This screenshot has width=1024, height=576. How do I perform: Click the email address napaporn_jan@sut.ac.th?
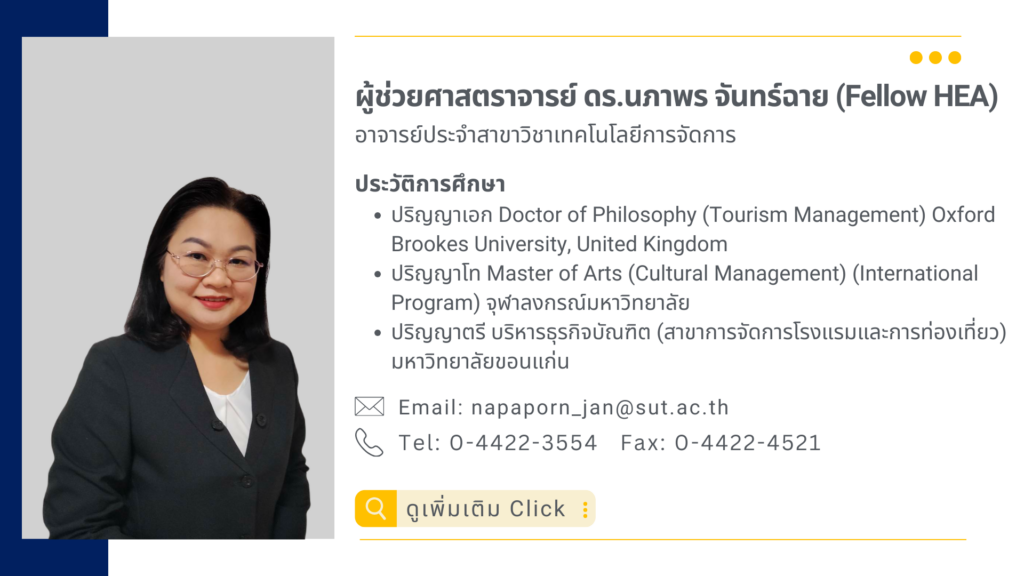(x=600, y=408)
